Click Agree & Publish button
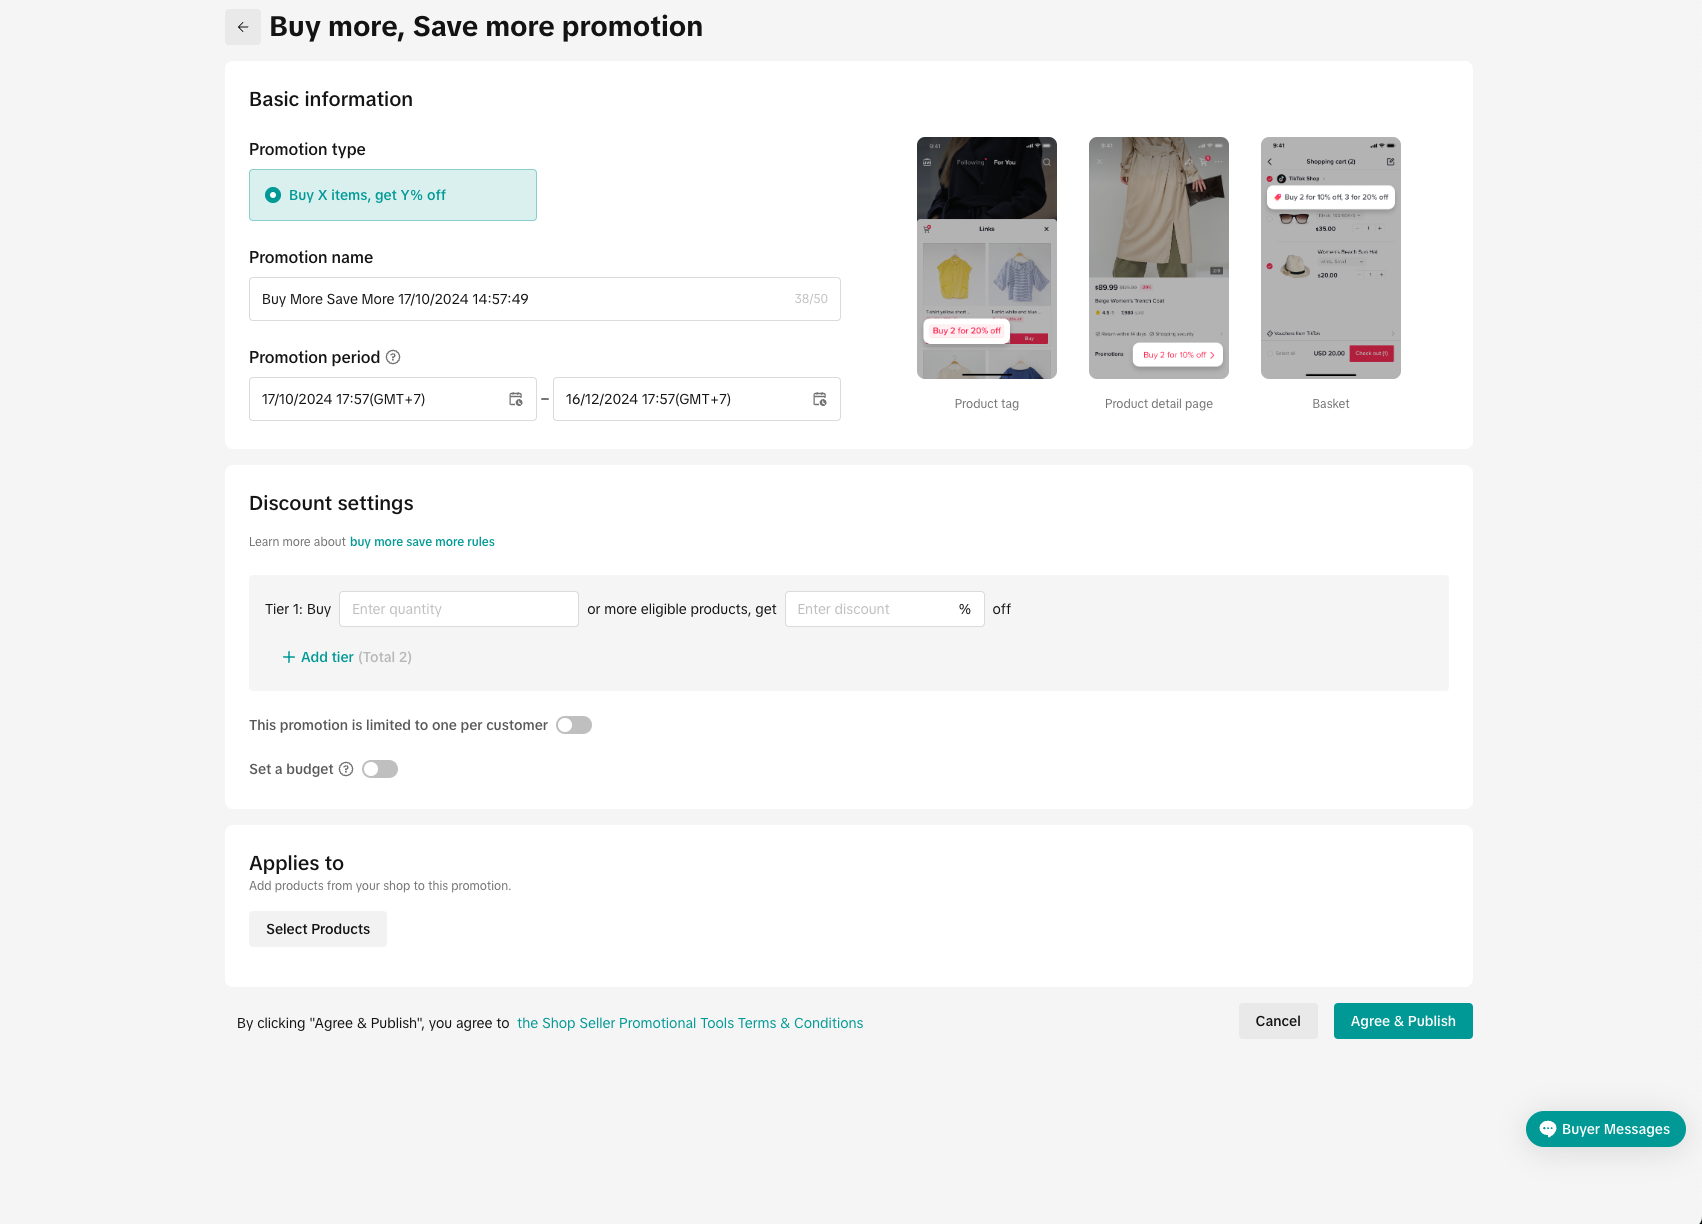This screenshot has height=1224, width=1702. 1403,1021
